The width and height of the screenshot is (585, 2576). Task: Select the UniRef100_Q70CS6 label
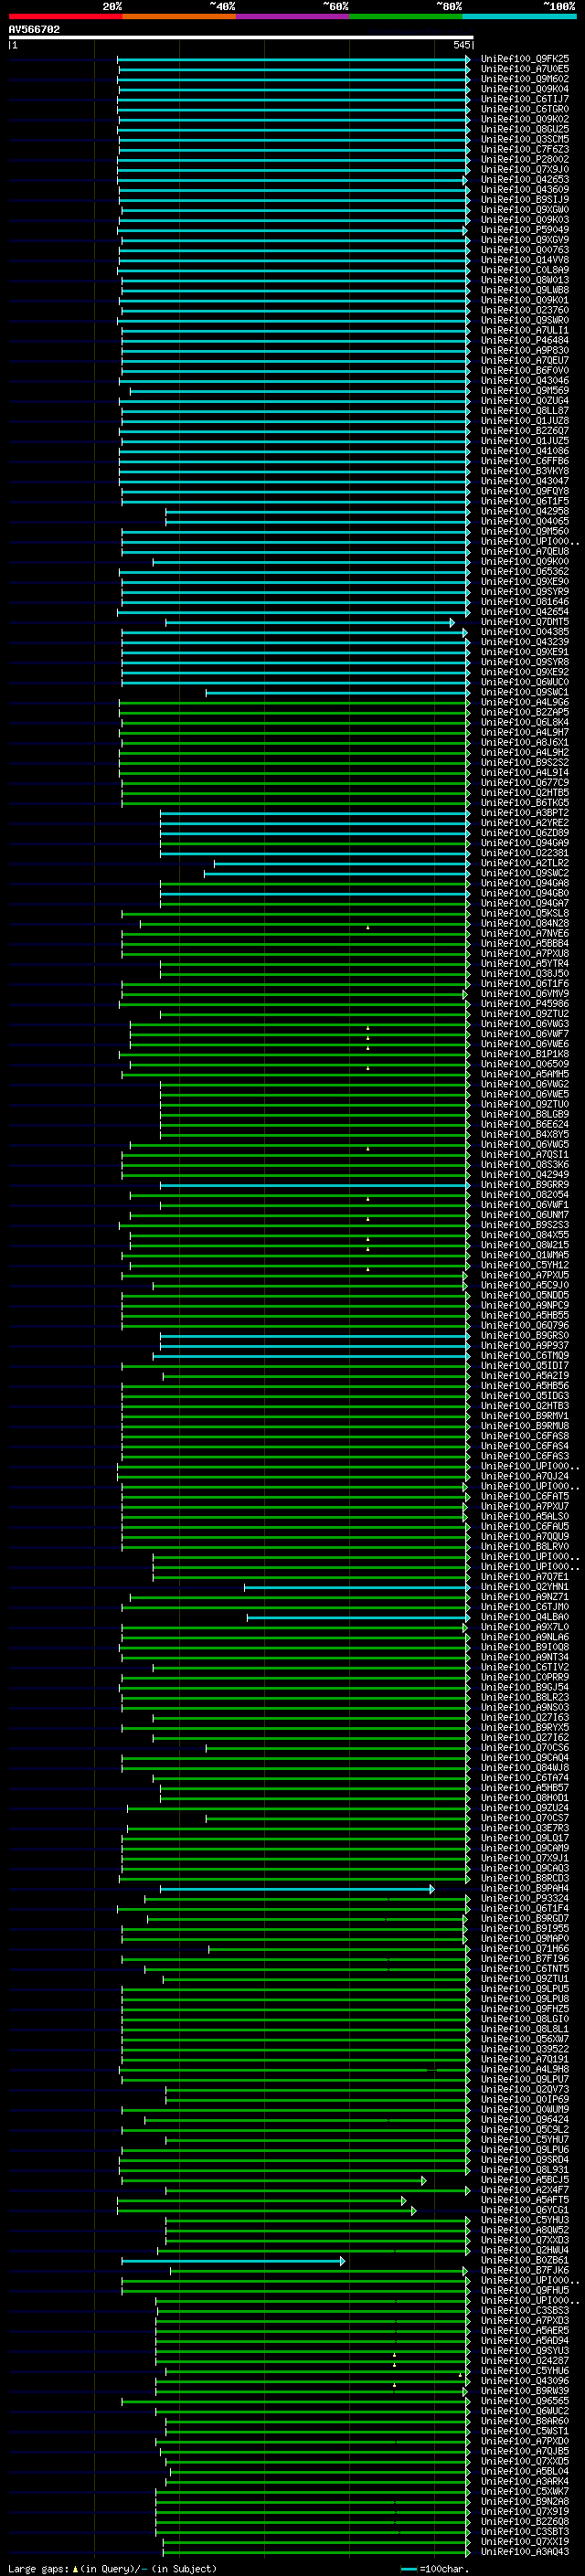525,1748
